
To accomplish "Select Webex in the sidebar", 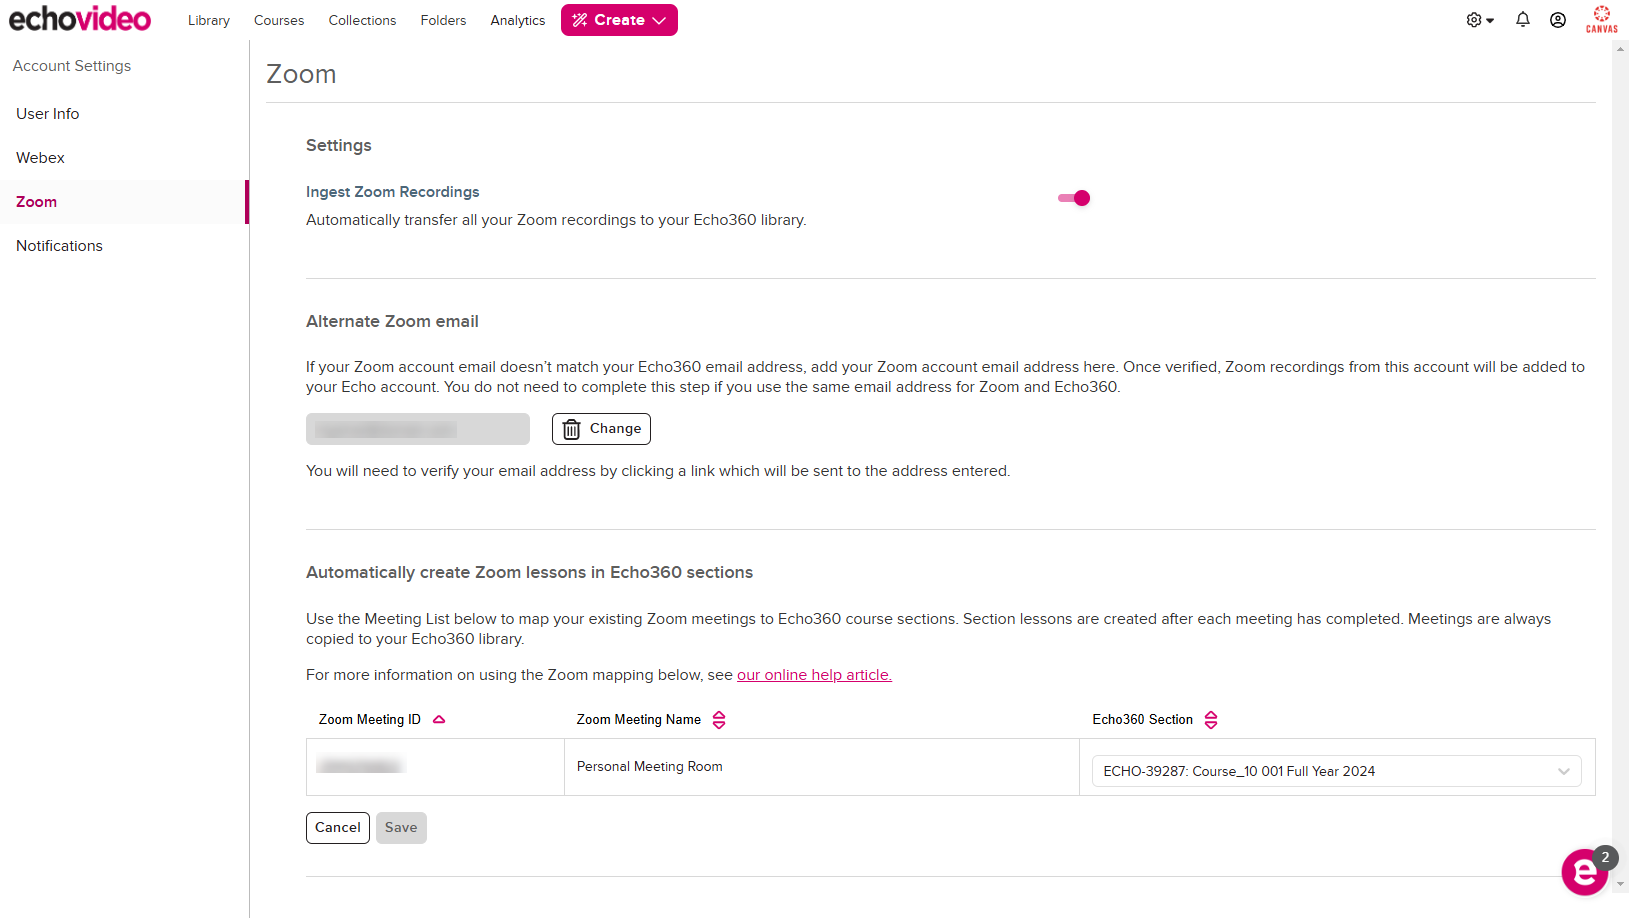I will pos(124,158).
